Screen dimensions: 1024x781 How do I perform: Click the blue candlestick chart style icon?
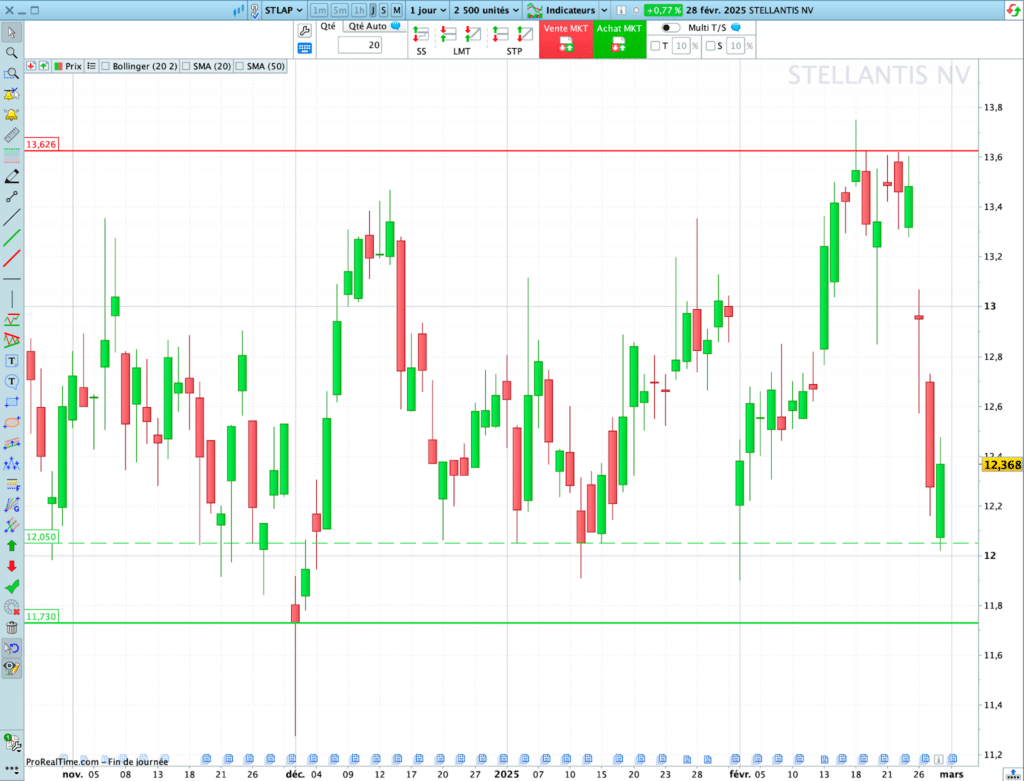pyautogui.click(x=238, y=10)
